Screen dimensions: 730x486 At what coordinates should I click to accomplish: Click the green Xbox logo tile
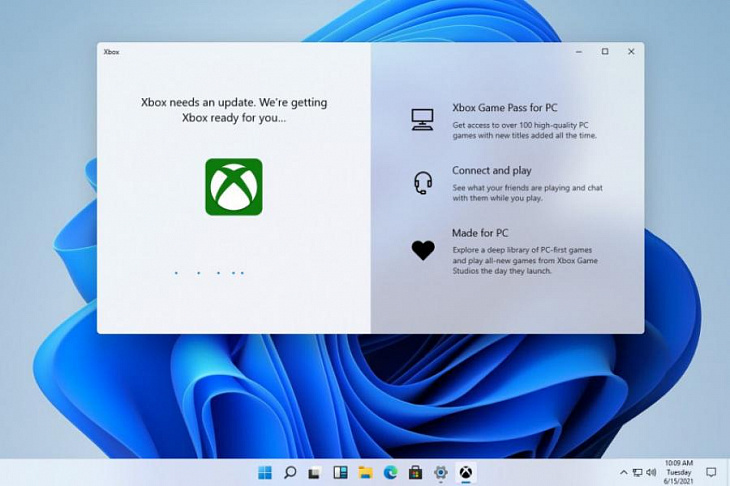pos(234,187)
